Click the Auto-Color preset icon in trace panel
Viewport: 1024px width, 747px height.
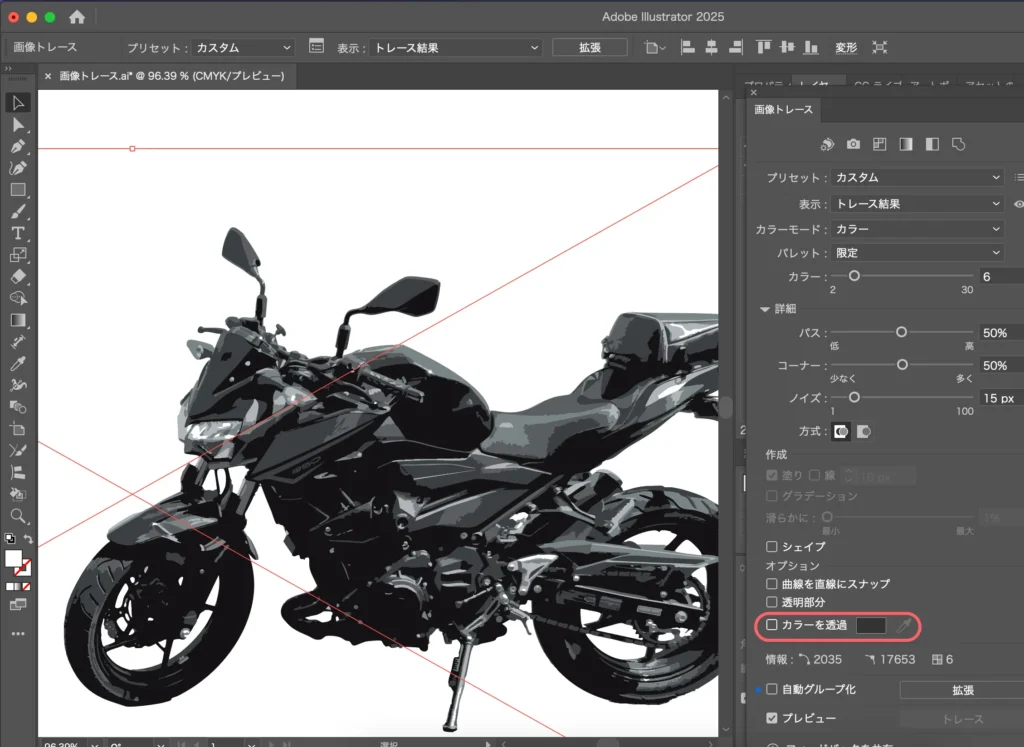pos(827,144)
